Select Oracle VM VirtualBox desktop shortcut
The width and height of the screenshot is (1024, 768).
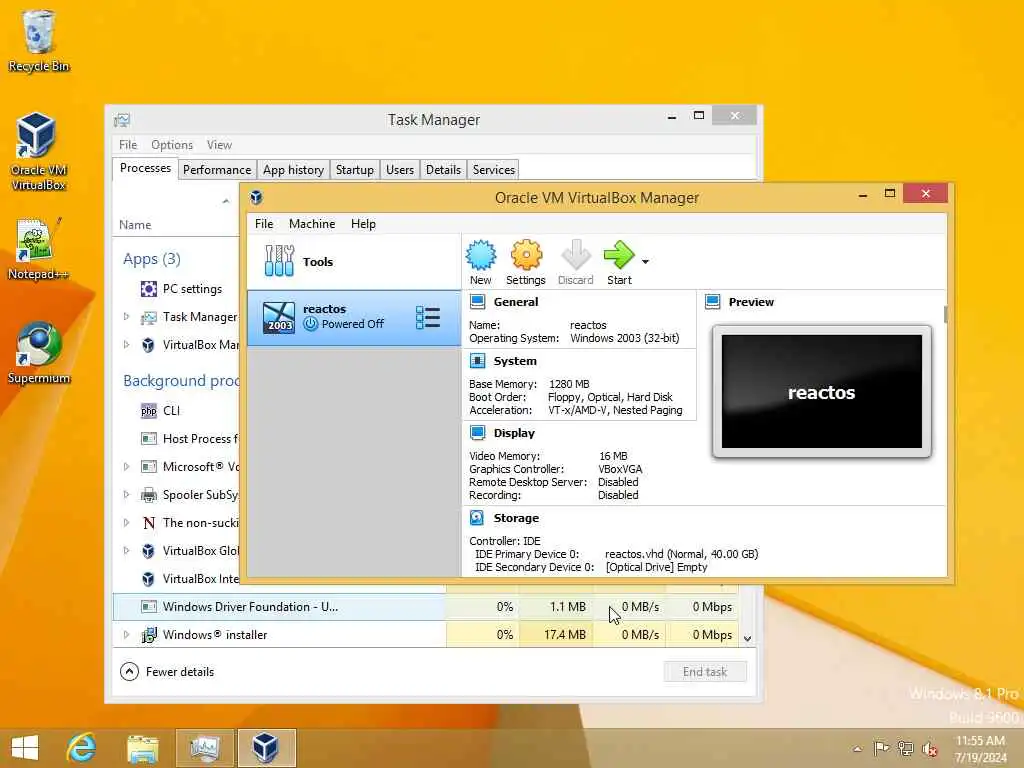(38, 151)
